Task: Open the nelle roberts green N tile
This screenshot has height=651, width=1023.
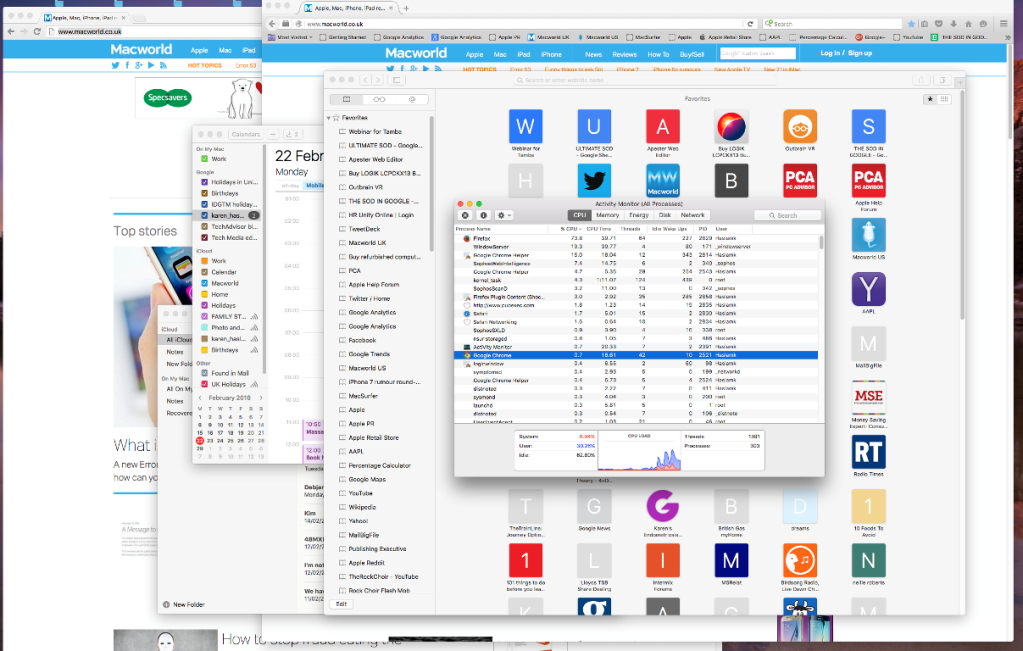Action: point(868,560)
